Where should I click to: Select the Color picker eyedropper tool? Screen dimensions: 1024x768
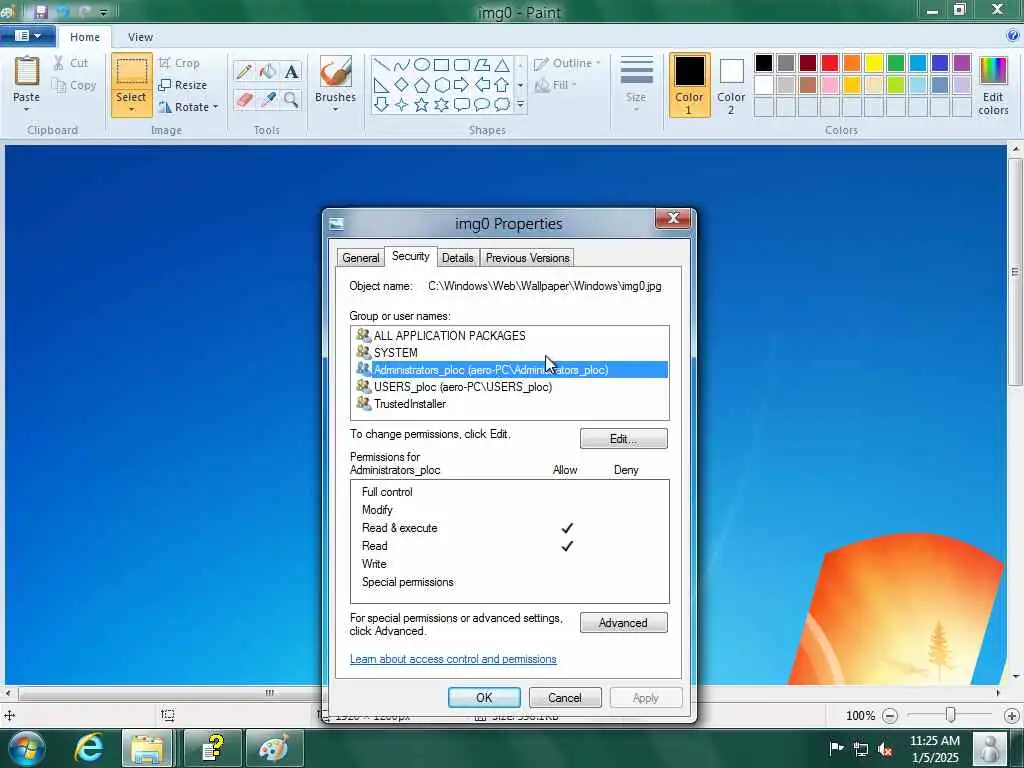pos(268,100)
